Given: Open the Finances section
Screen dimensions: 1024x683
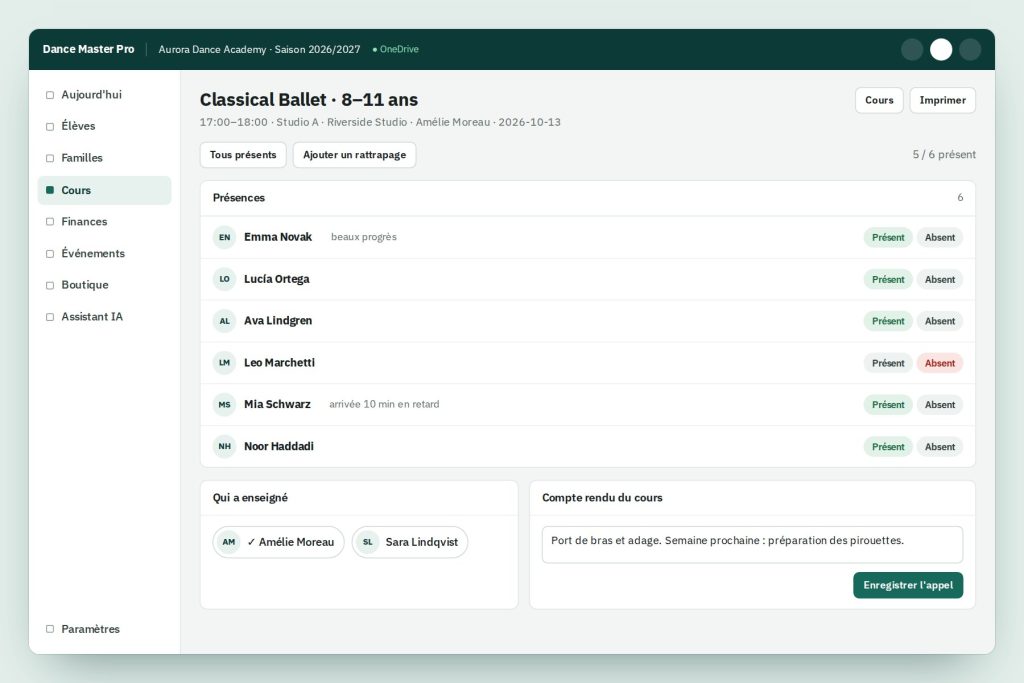Looking at the screenshot, I should (x=104, y=221).
